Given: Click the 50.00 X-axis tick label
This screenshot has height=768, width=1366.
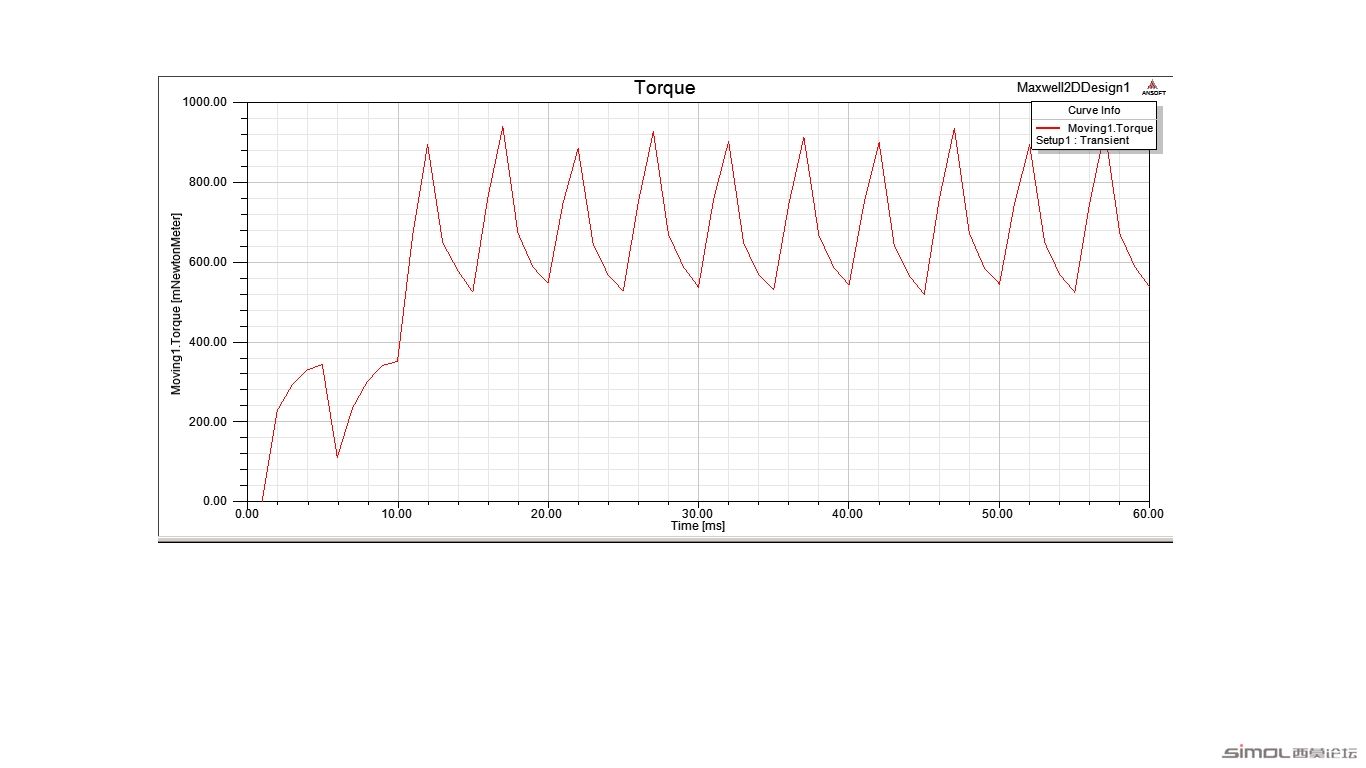Looking at the screenshot, I should point(998,513).
